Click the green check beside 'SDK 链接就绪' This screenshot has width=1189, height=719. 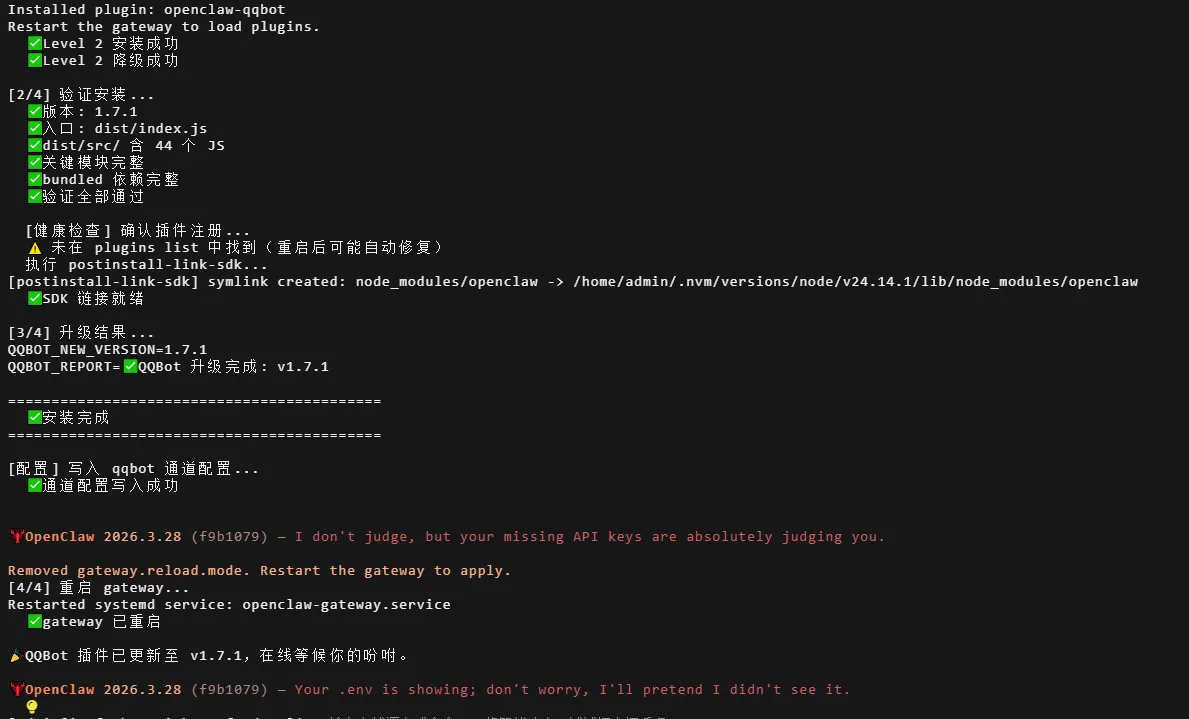pyautogui.click(x=35, y=298)
